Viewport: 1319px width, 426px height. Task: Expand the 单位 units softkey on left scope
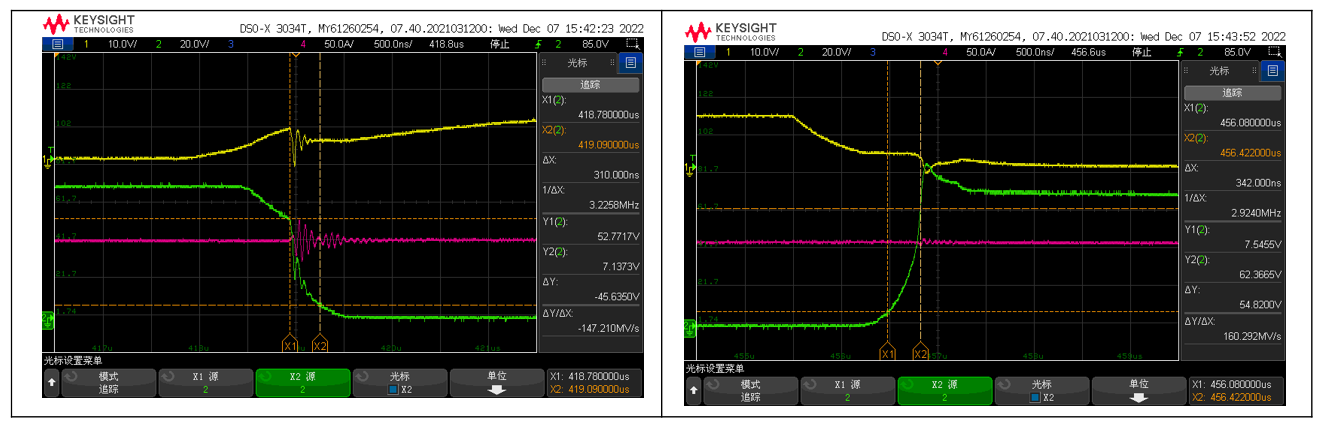tap(496, 383)
